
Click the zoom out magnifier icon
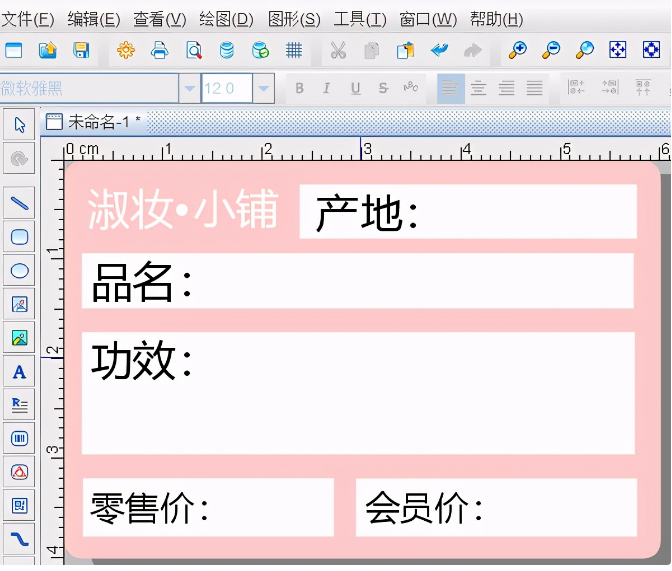coord(551,51)
